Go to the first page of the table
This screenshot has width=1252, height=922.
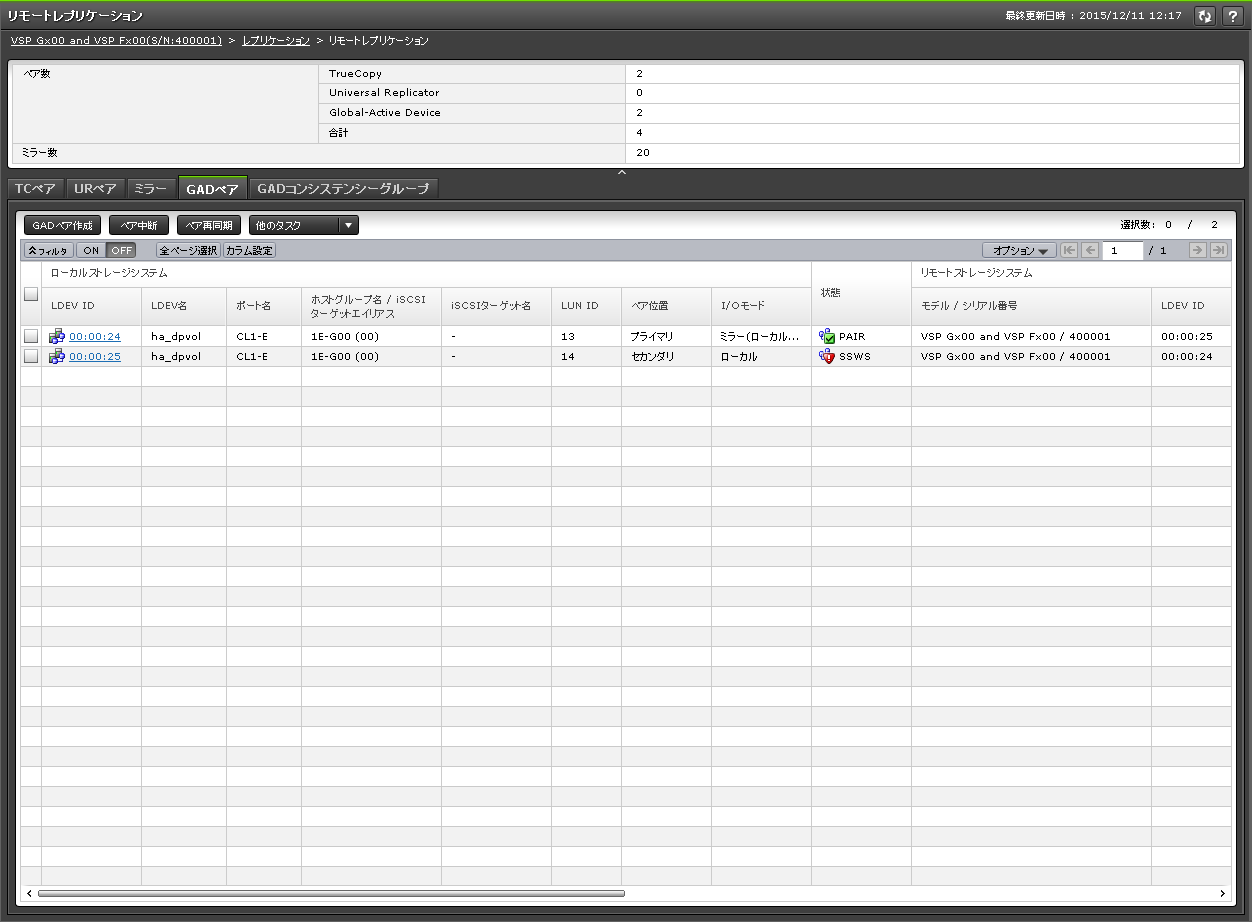(1069, 251)
